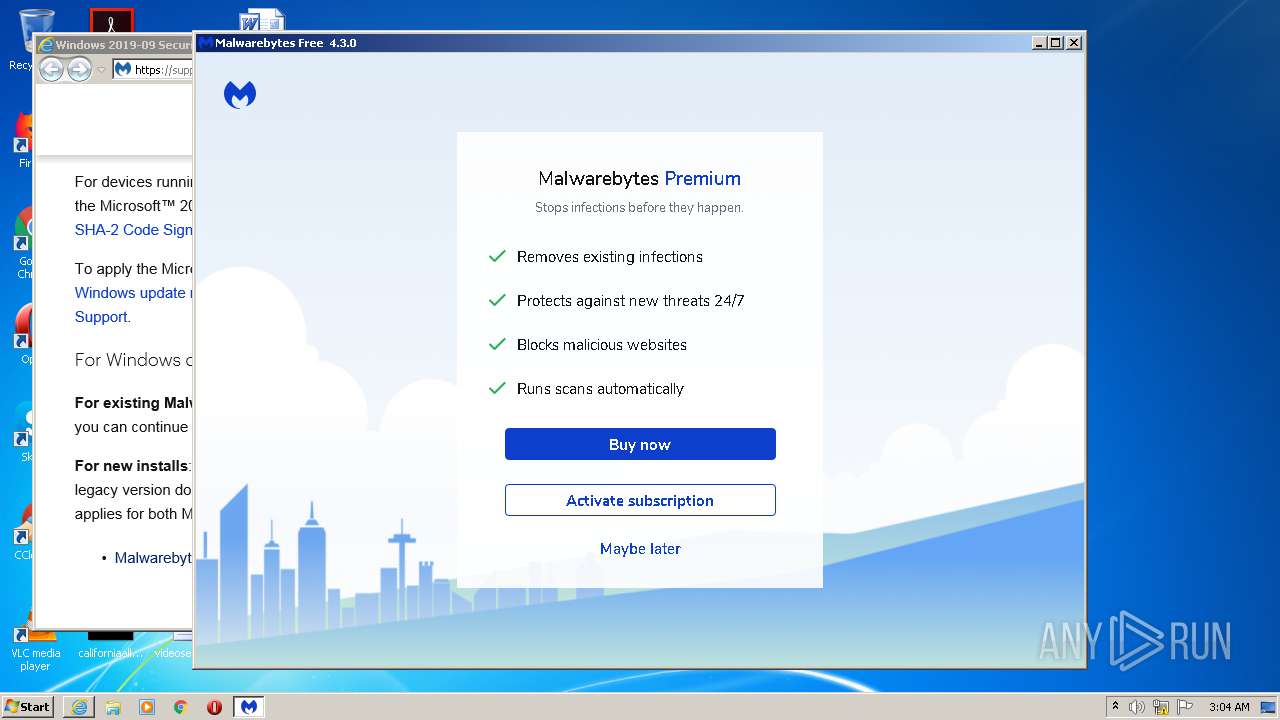This screenshot has height=720, width=1280.
Task: Open Google Chrome from the taskbar
Action: [181, 707]
